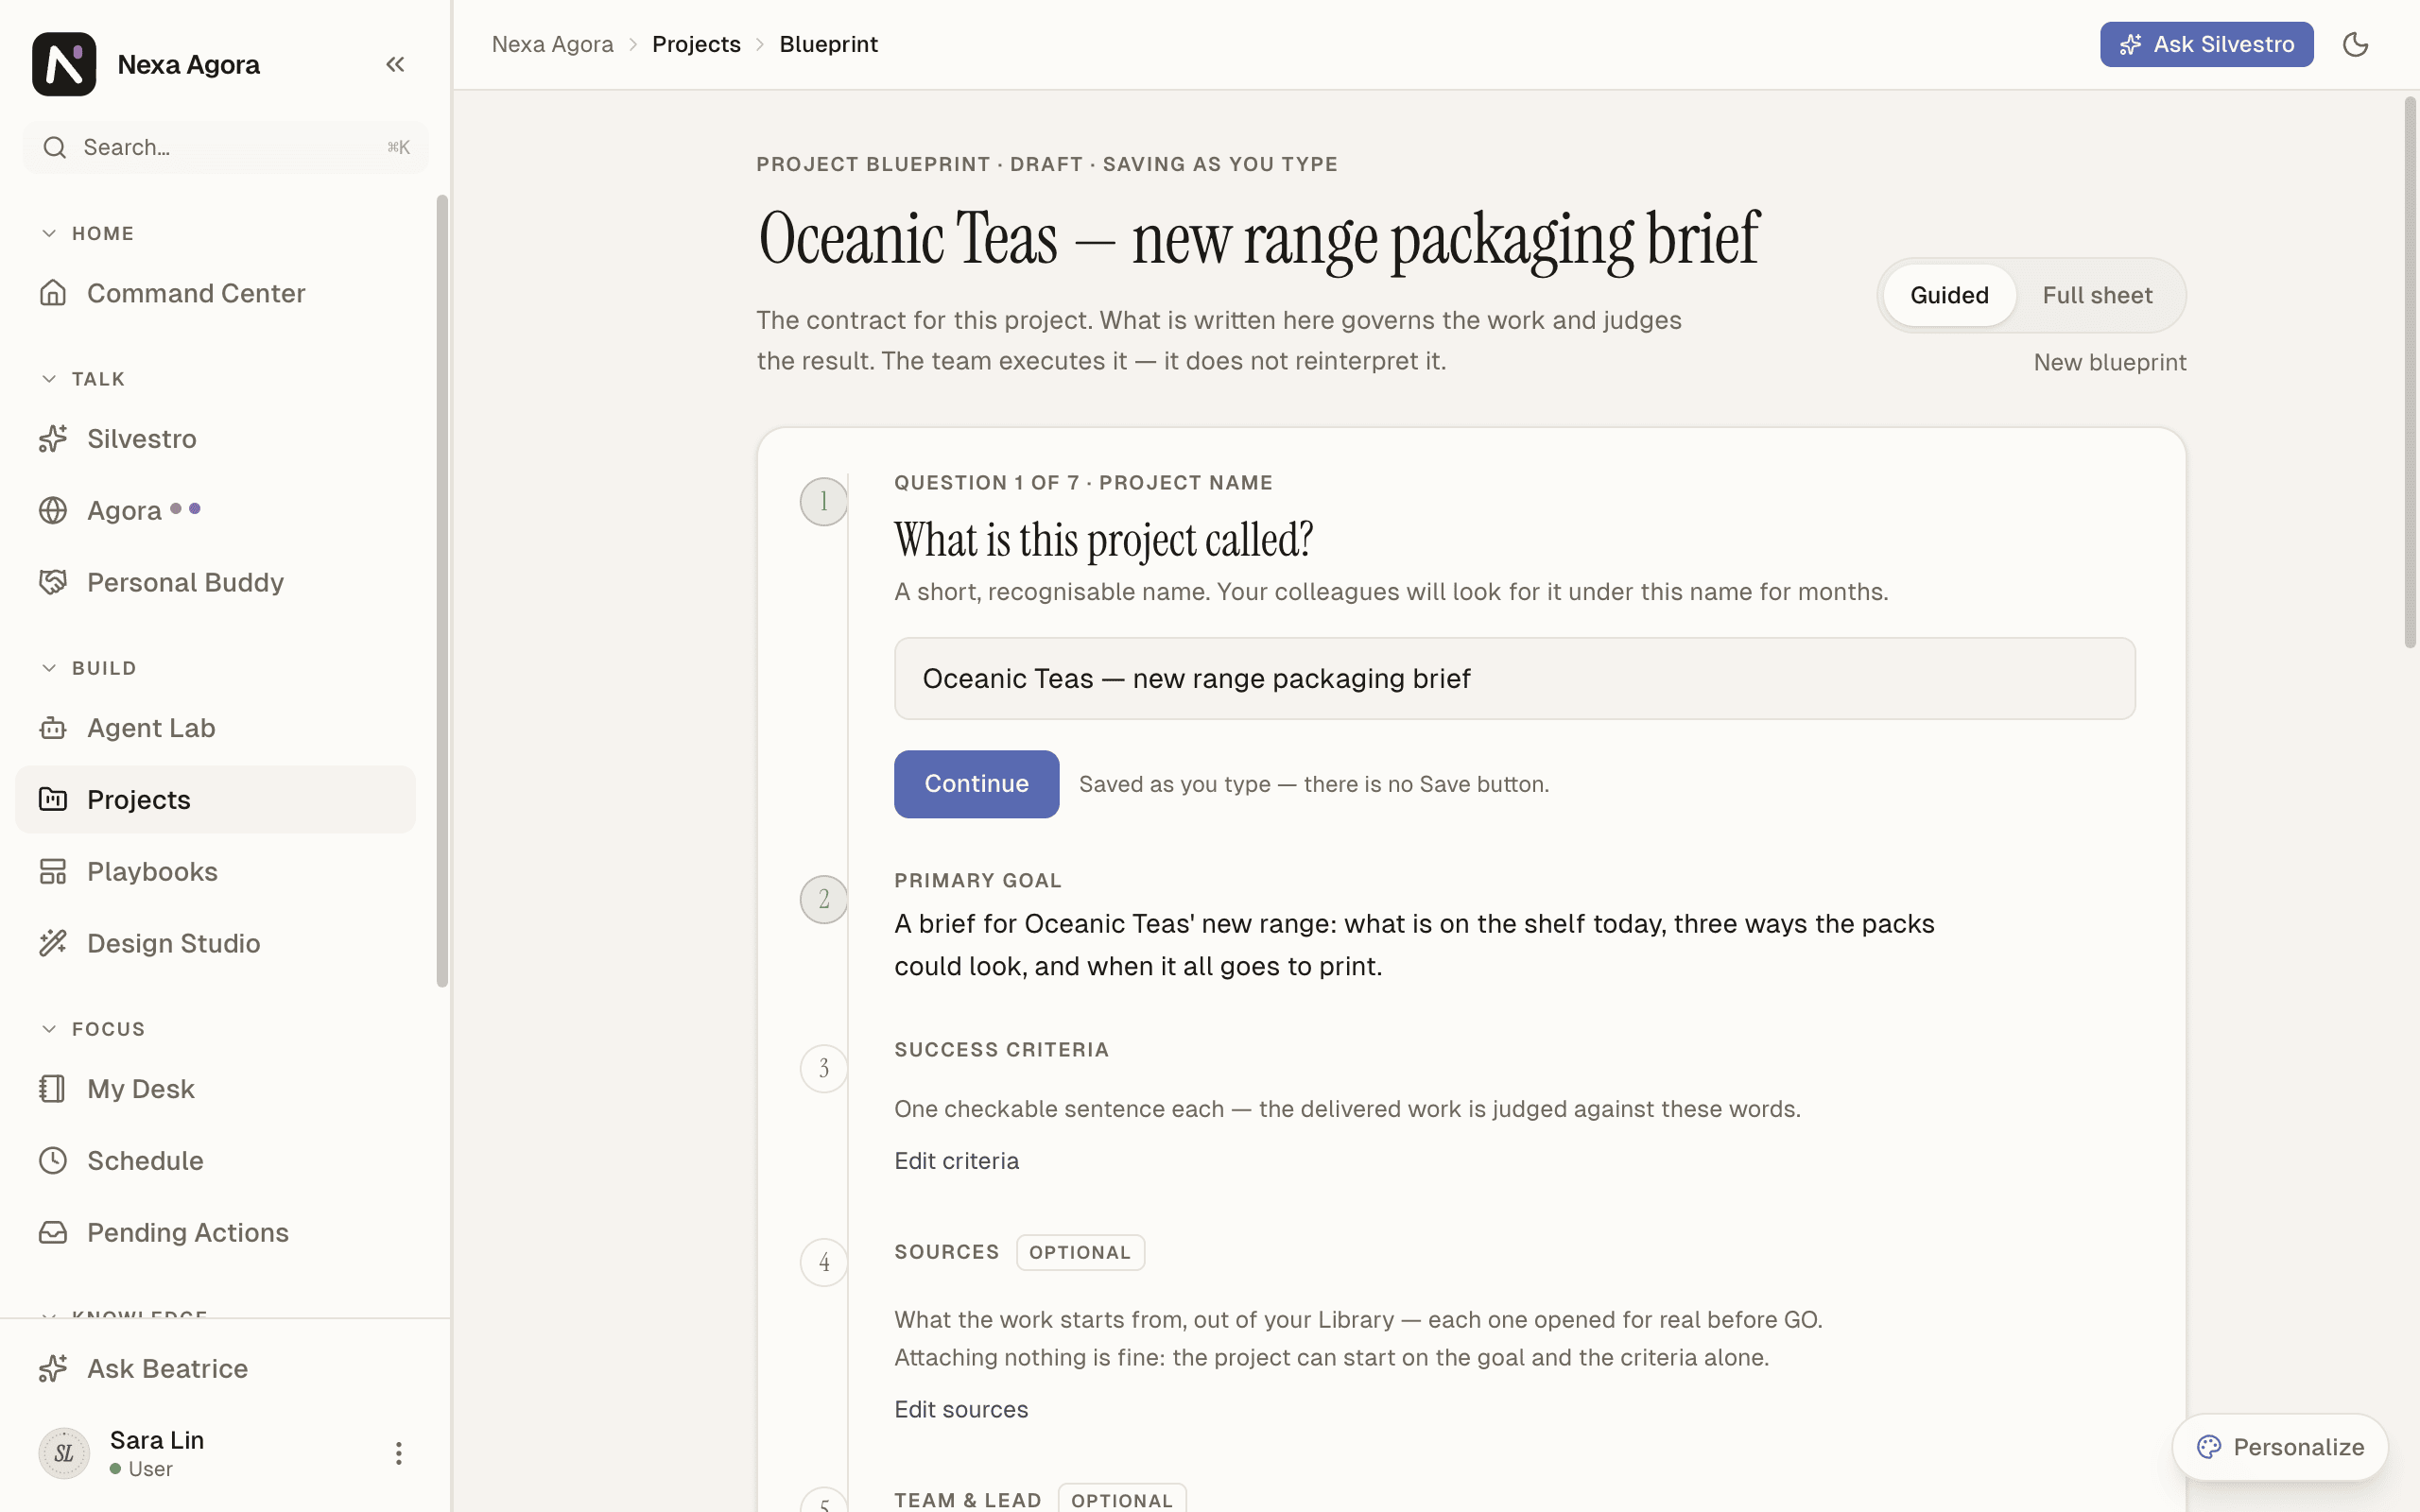The width and height of the screenshot is (2420, 1512).
Task: Click Nexa Agora breadcrumb
Action: tap(552, 44)
